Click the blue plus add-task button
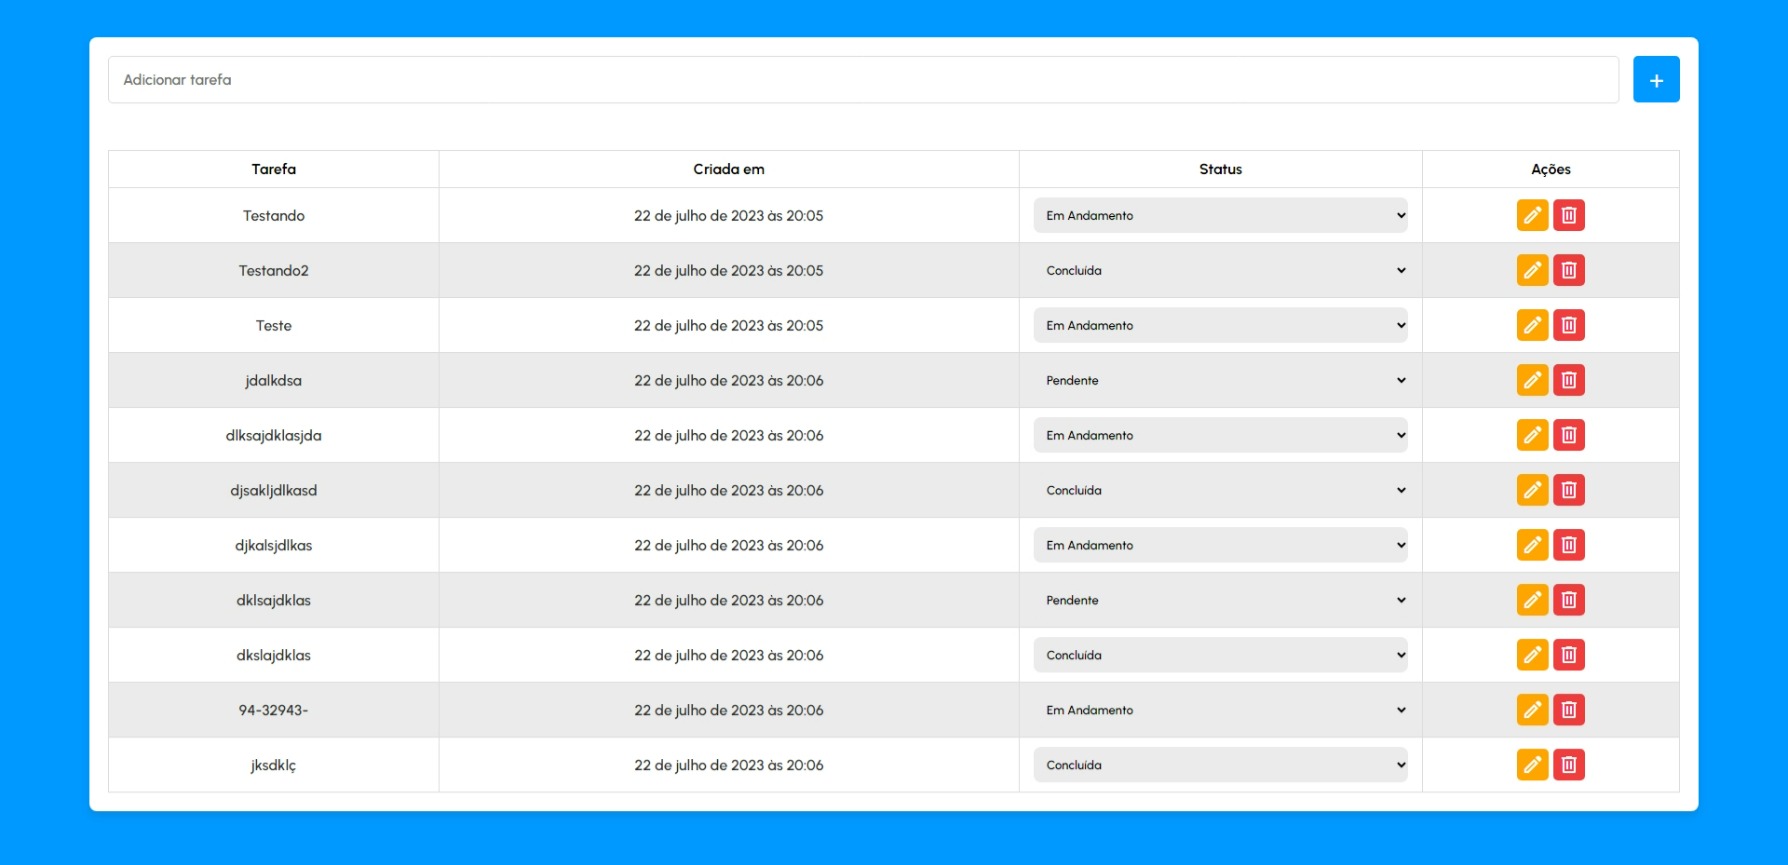Image resolution: width=1788 pixels, height=865 pixels. (1656, 79)
